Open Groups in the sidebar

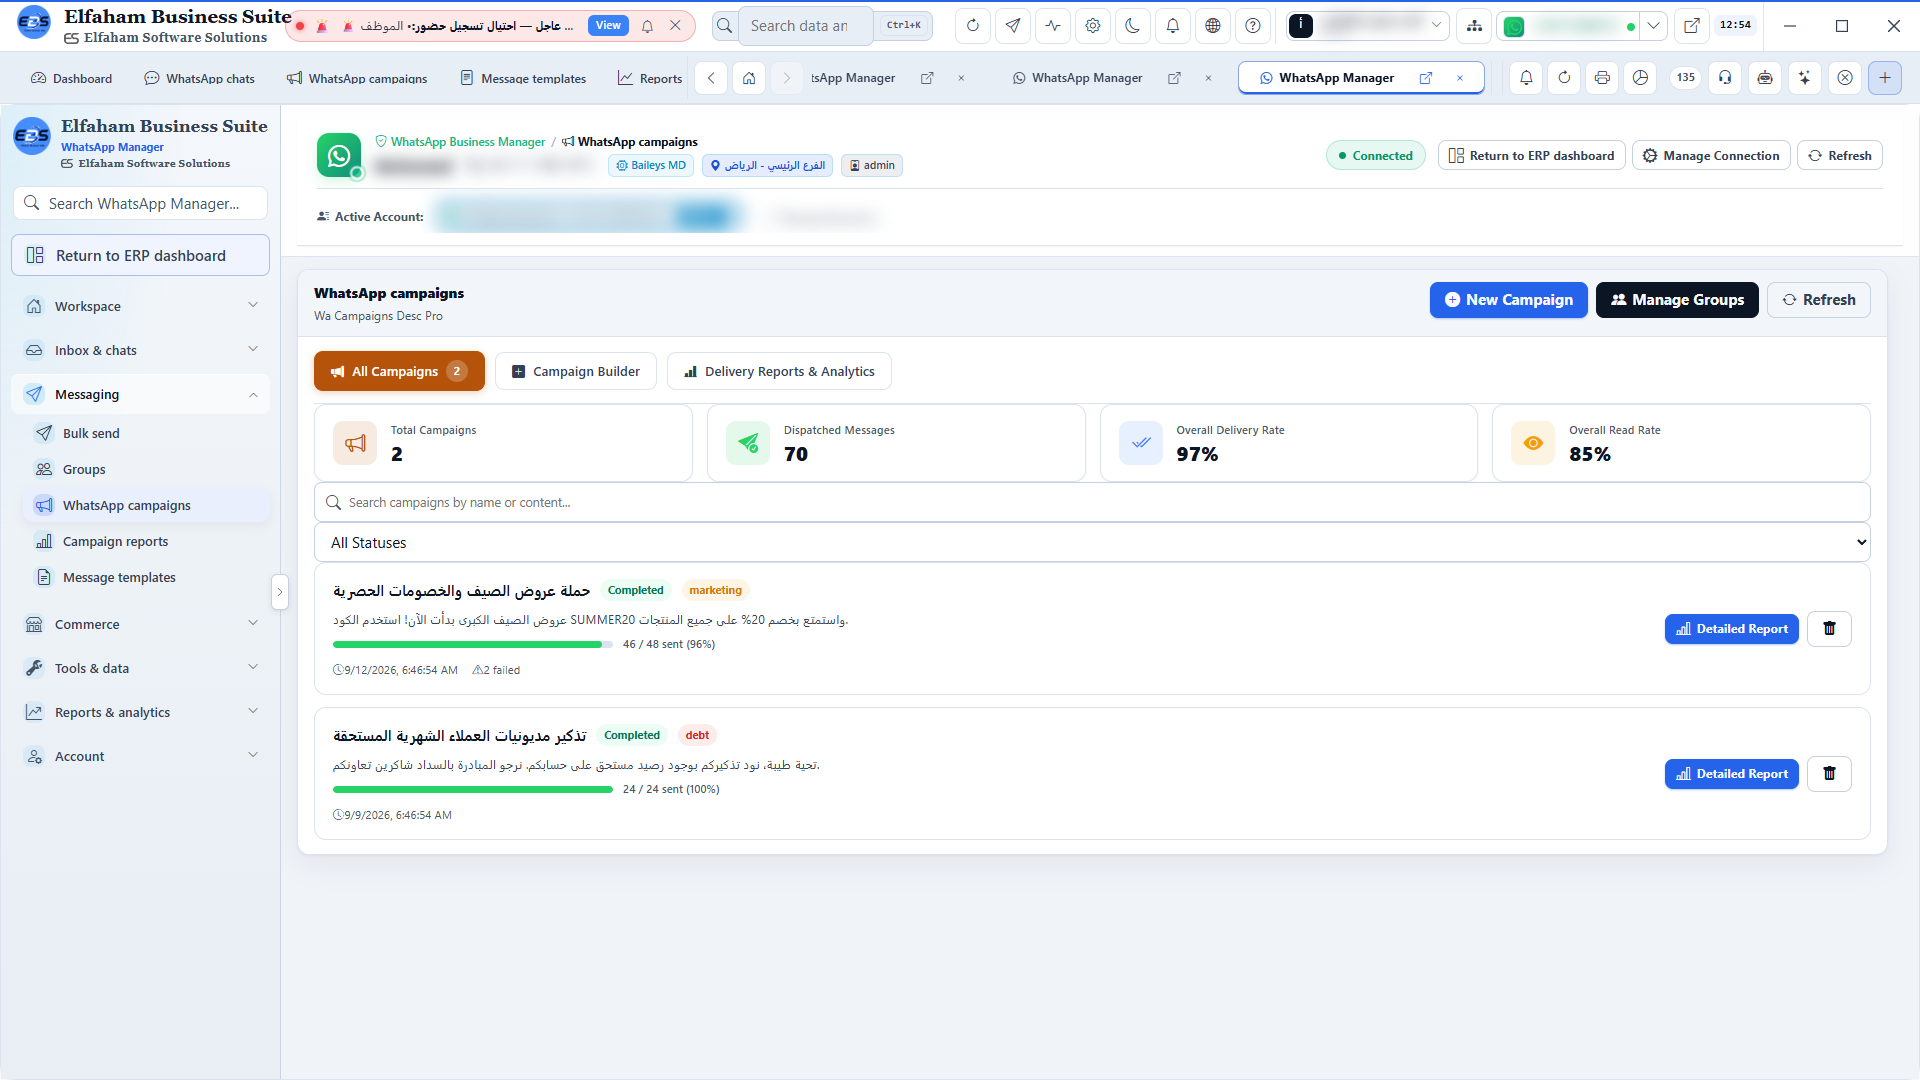146,469
